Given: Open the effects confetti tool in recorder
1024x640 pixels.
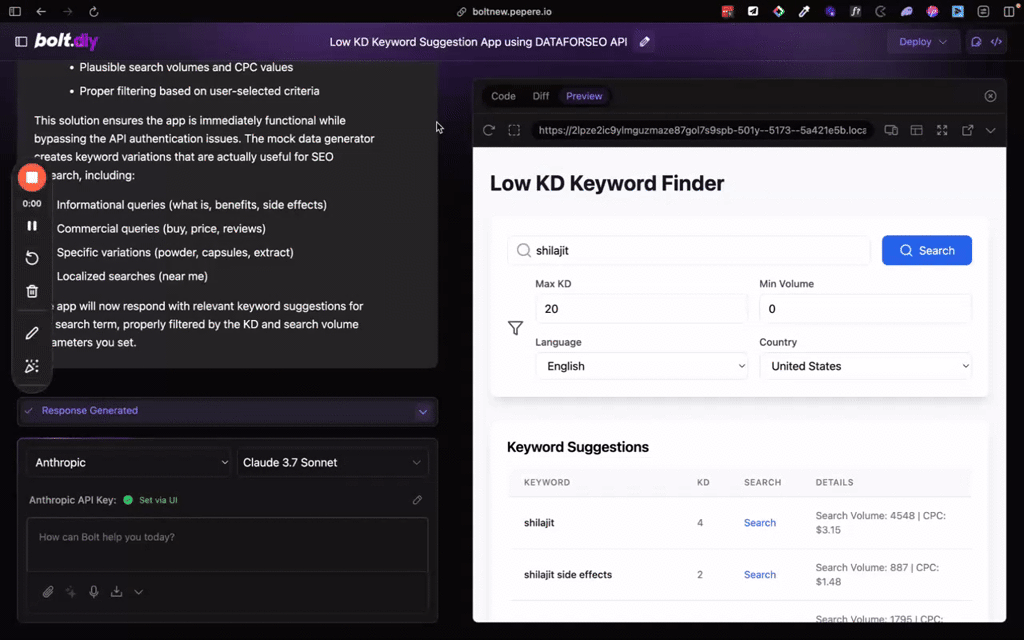Looking at the screenshot, I should 31,366.
